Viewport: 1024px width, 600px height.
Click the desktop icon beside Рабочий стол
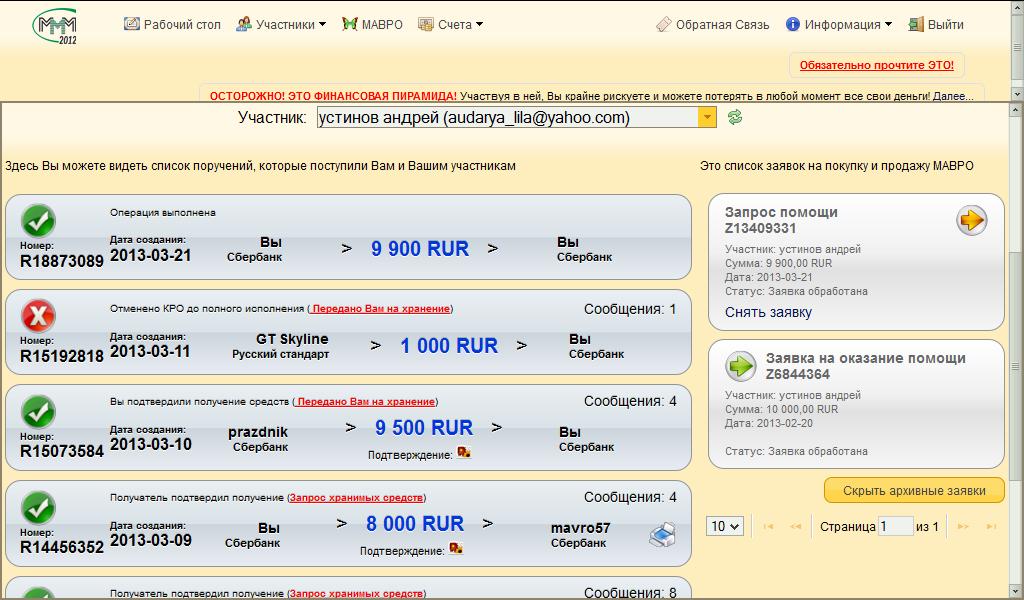(x=132, y=24)
